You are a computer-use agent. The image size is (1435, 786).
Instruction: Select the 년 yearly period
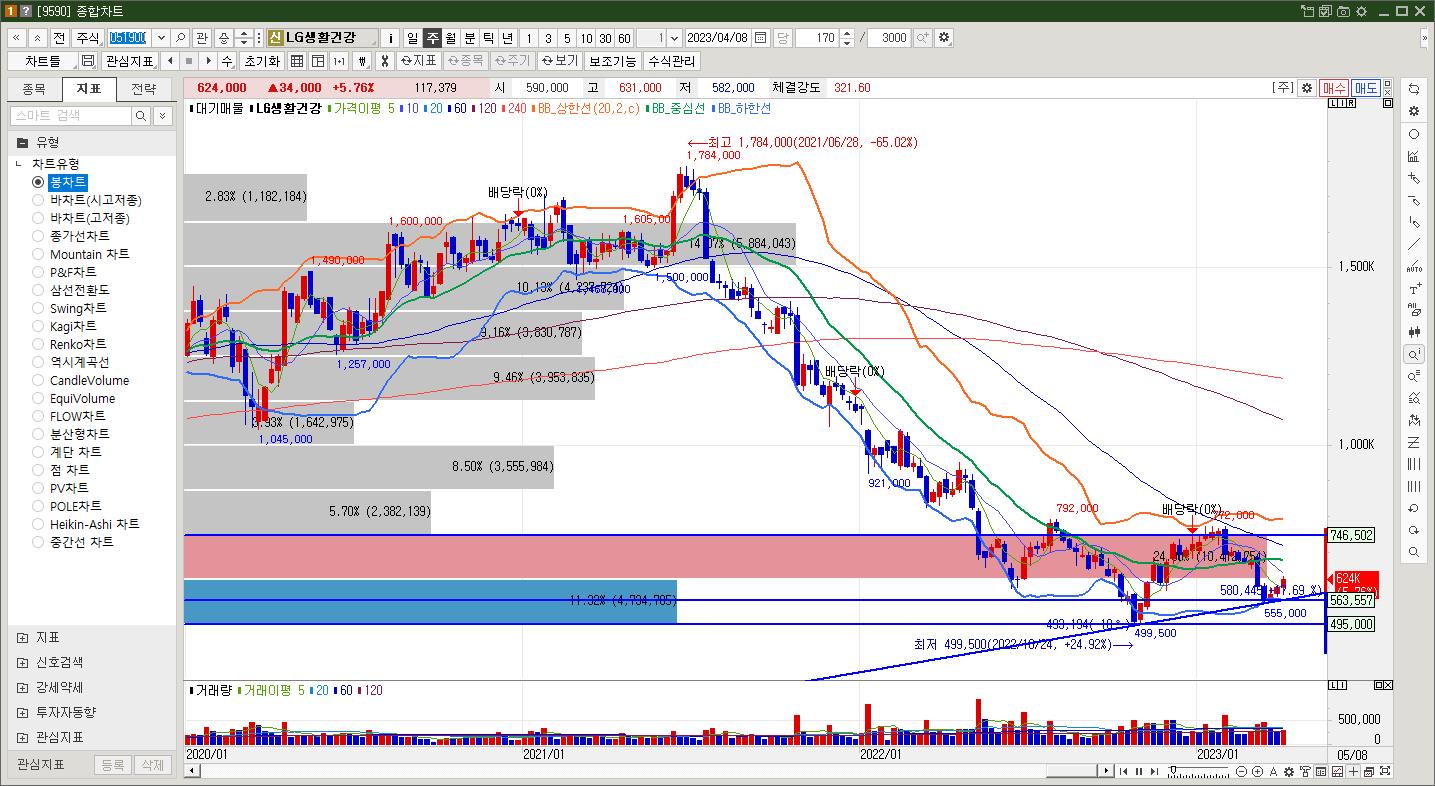[x=508, y=38]
